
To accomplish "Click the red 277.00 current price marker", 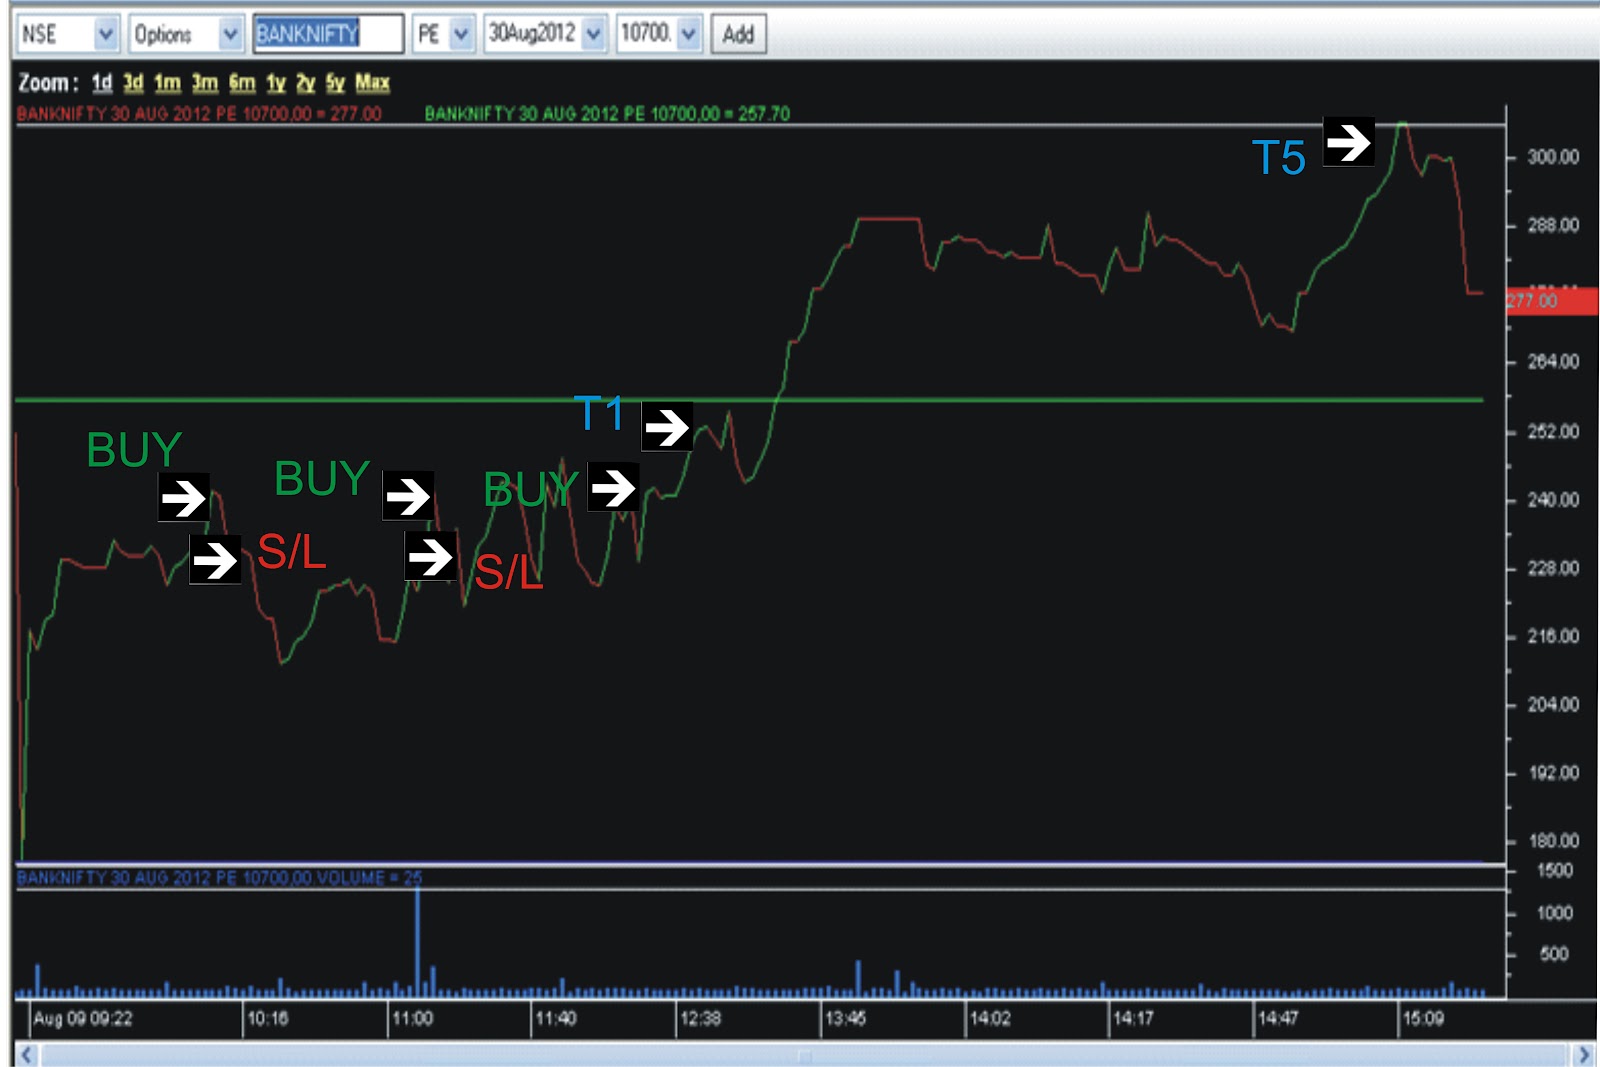I will [x=1552, y=301].
